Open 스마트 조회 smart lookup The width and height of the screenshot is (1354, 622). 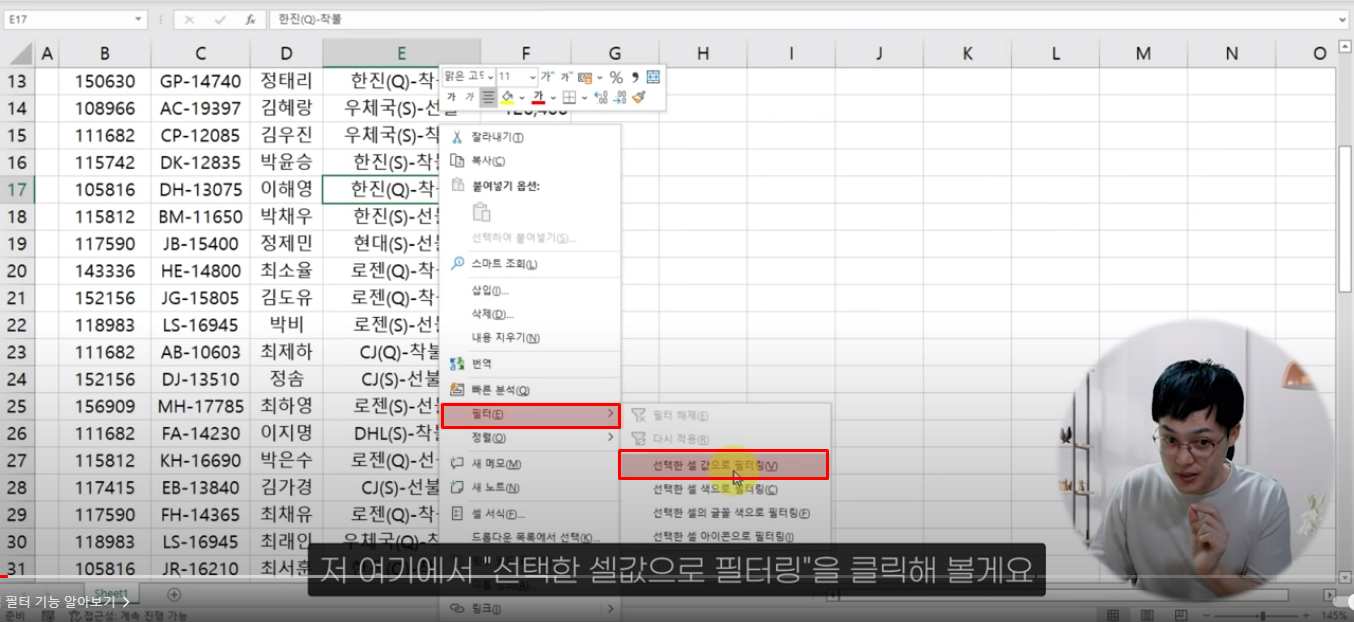pyautogui.click(x=530, y=264)
